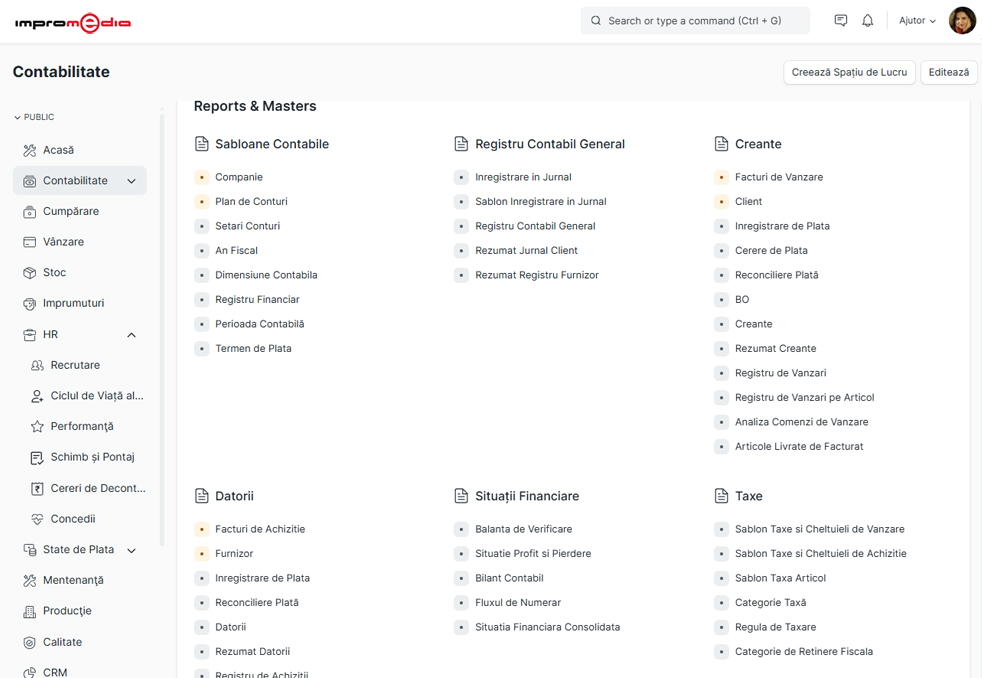Open the Ajutor help dropdown
The width and height of the screenshot is (982, 678).
click(917, 20)
